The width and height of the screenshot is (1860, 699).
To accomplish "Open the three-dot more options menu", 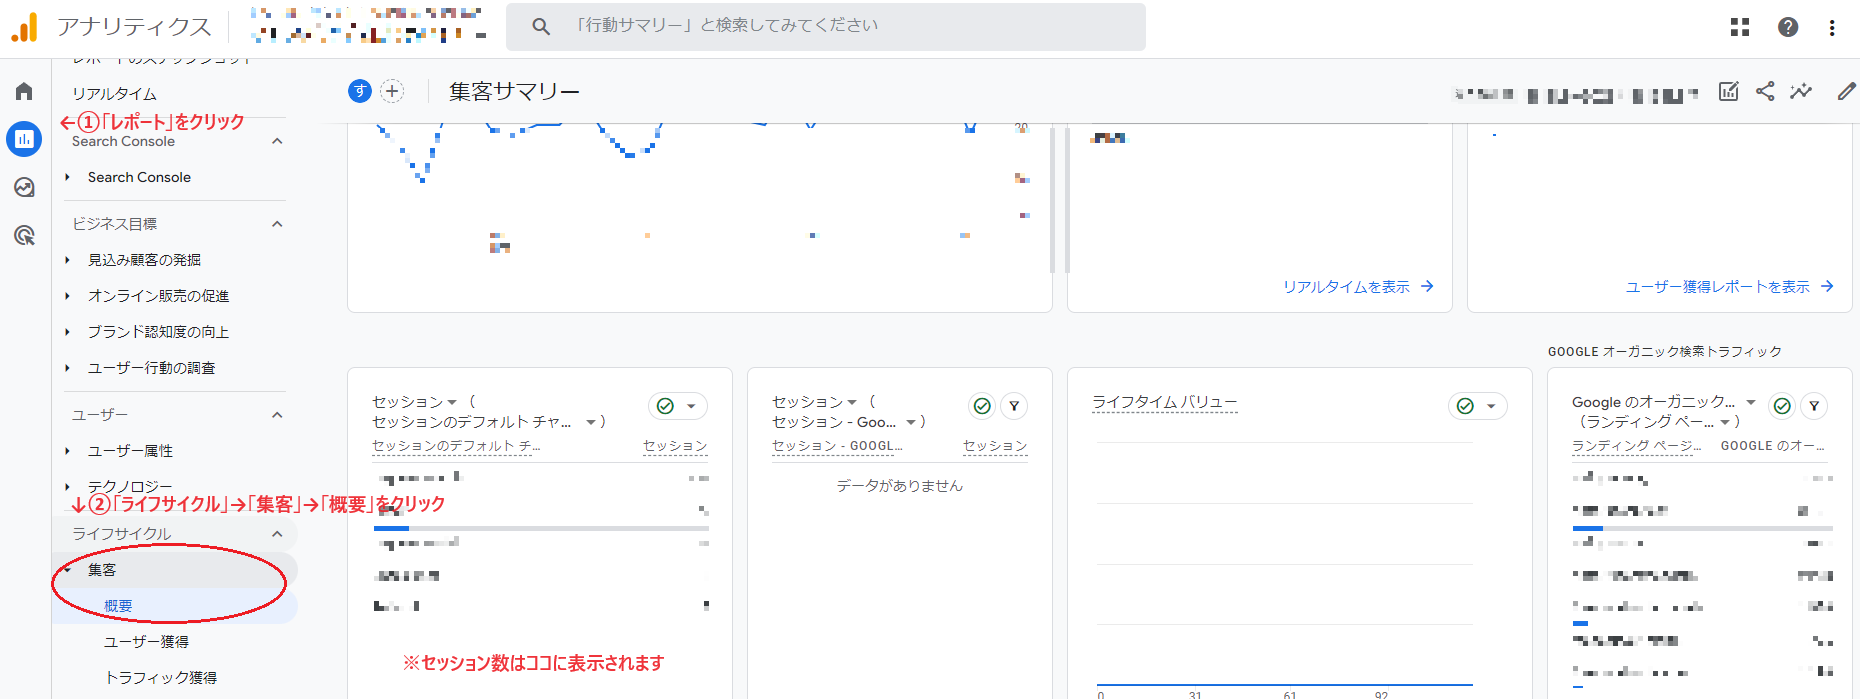I will coord(1832,27).
